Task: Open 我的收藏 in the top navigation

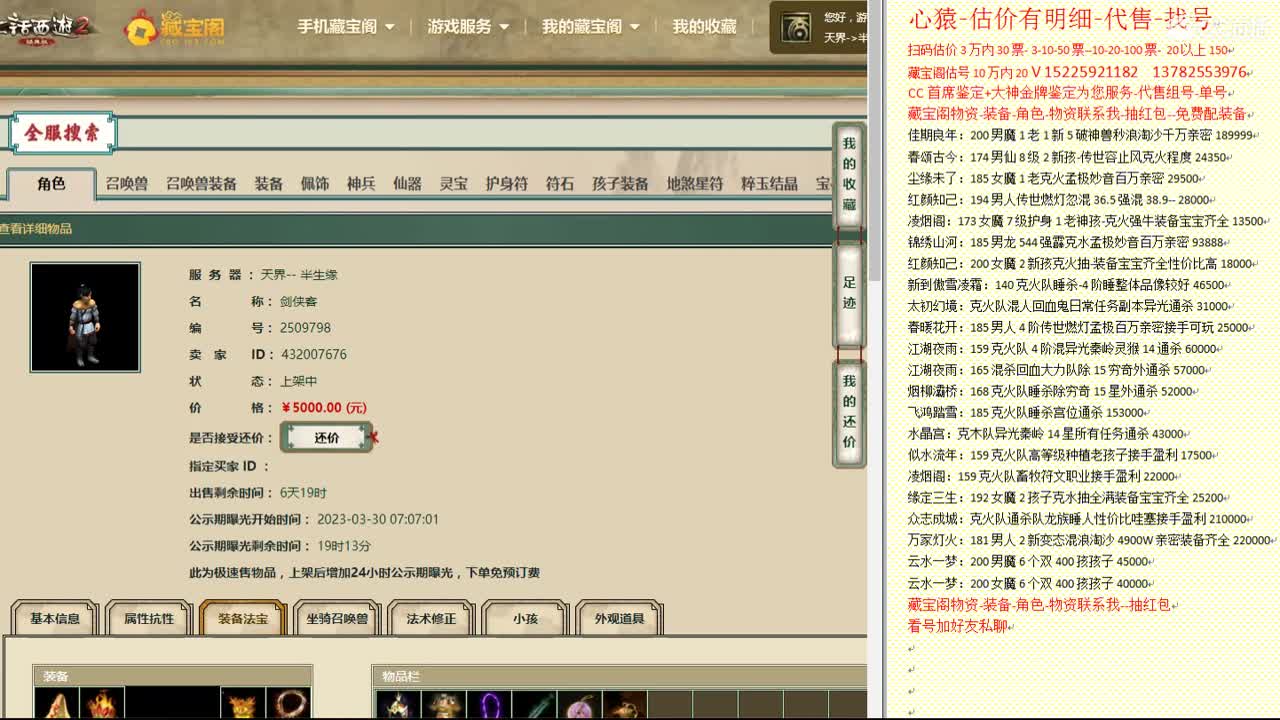Action: [x=704, y=27]
